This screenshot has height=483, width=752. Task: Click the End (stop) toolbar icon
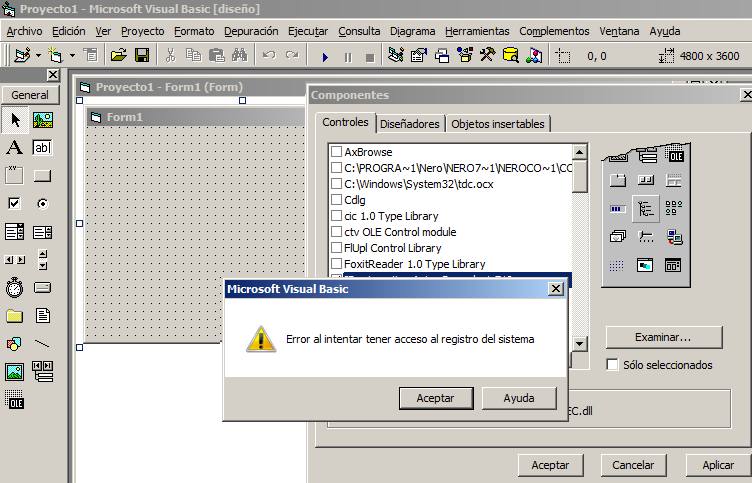click(x=370, y=58)
